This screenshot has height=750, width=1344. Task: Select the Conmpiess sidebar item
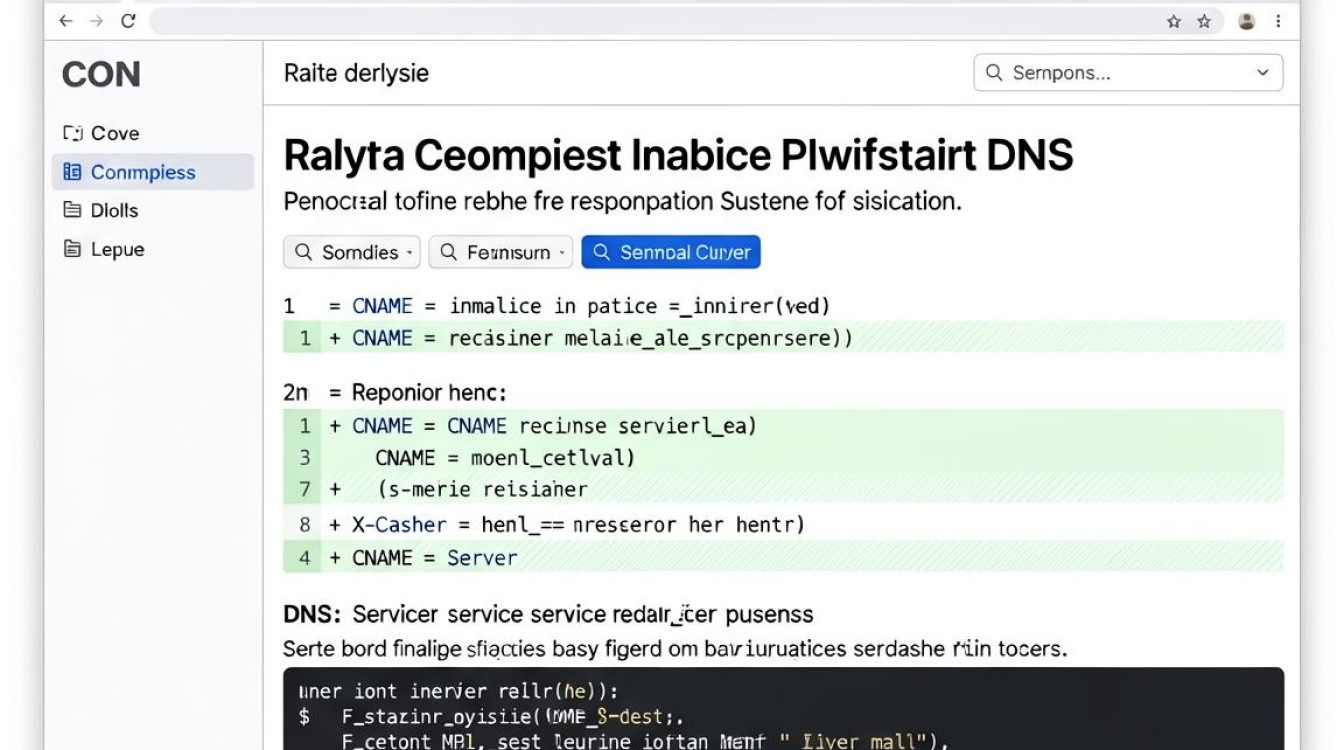[x=153, y=172]
